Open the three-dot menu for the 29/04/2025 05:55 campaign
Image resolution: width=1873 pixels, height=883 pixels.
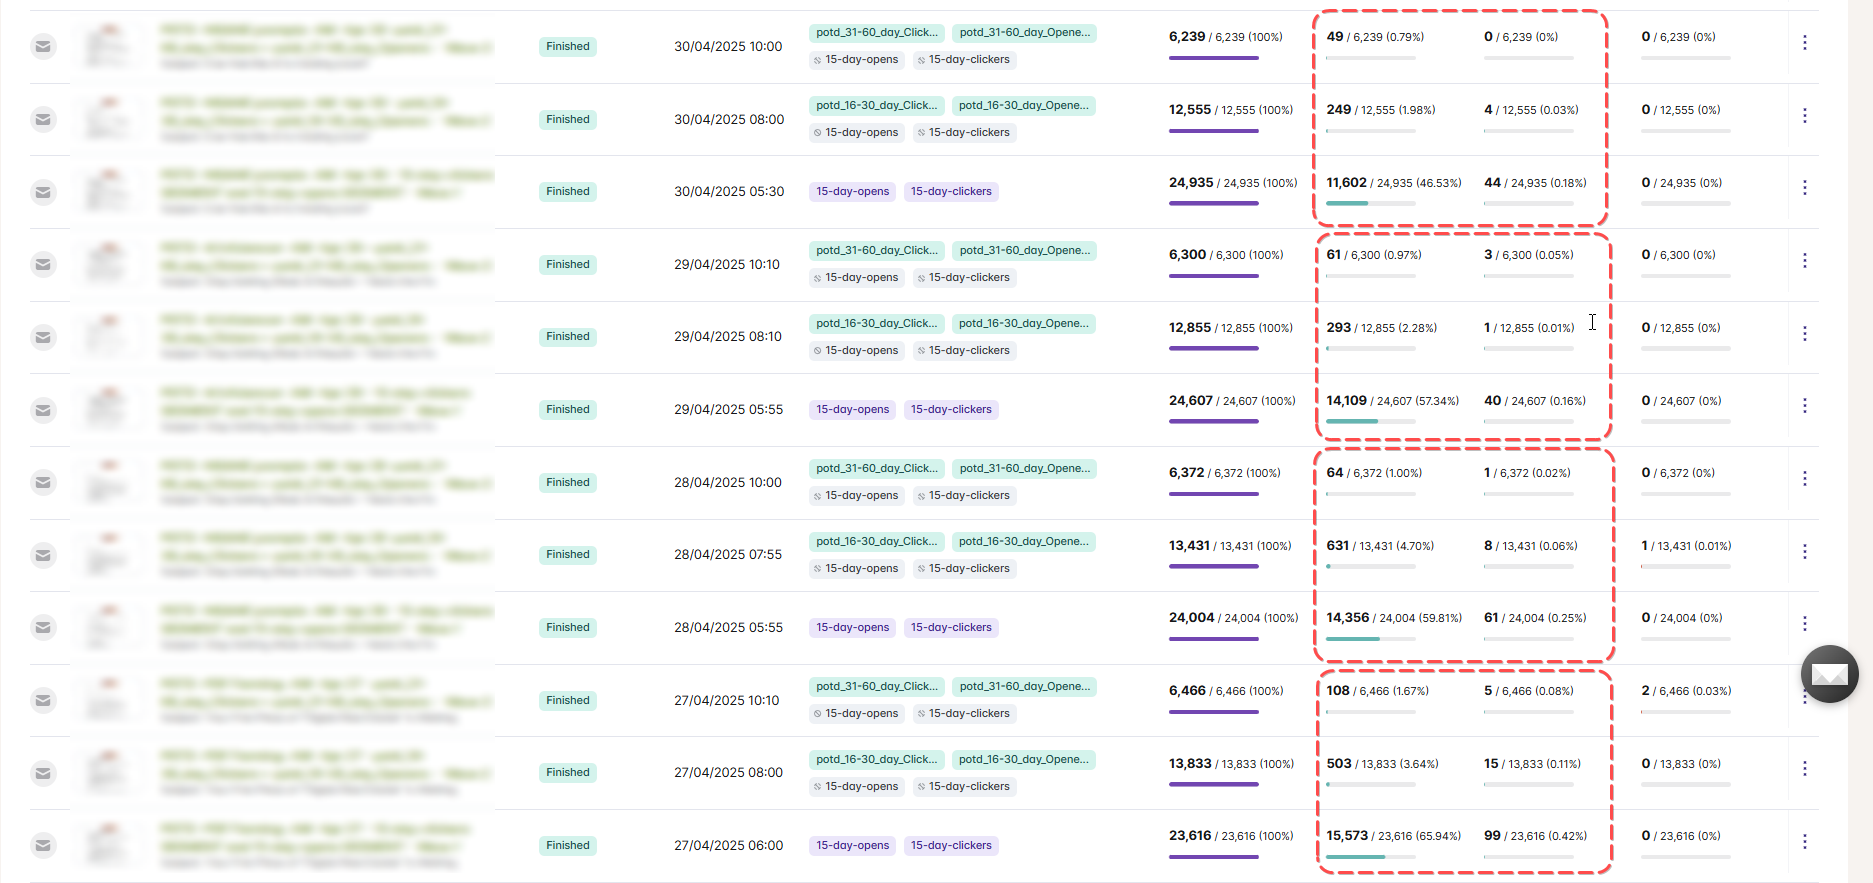1805,405
